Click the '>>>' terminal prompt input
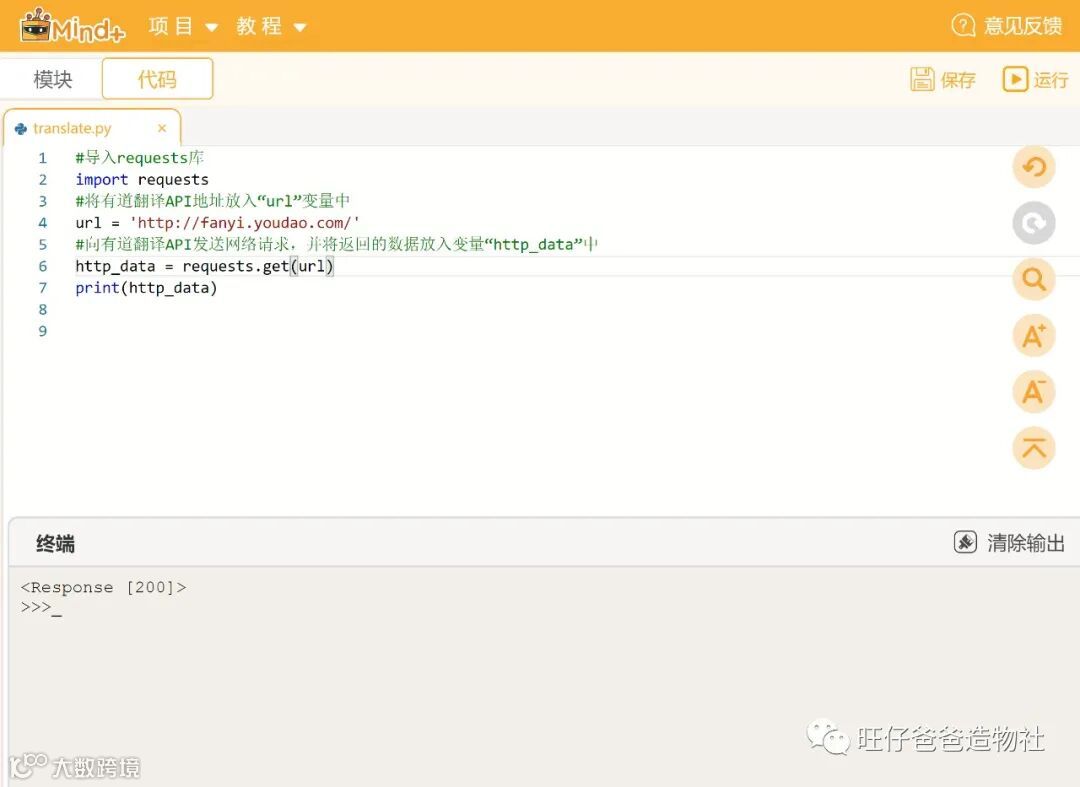 [x=41, y=607]
